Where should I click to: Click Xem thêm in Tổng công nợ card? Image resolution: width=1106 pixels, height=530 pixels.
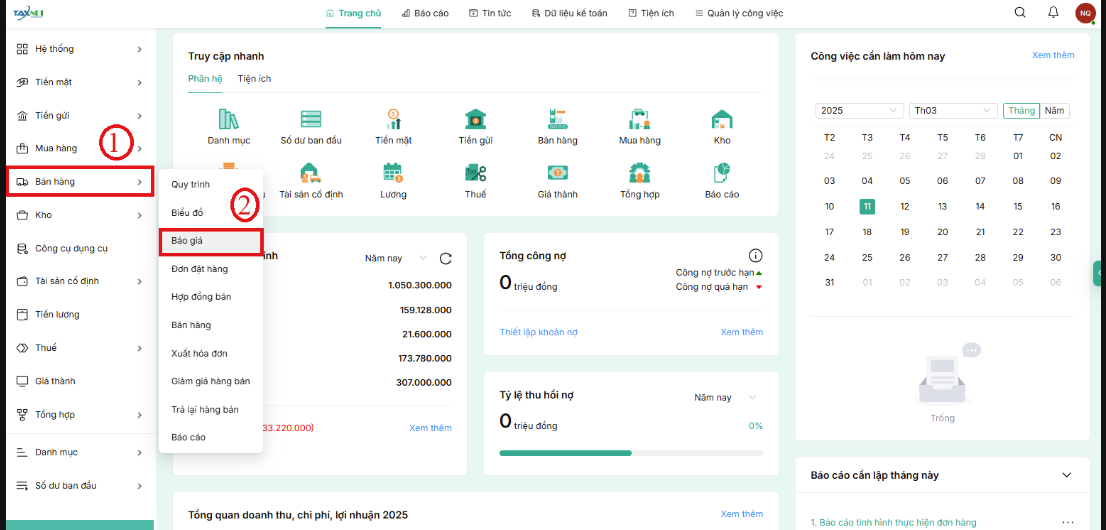(x=741, y=332)
